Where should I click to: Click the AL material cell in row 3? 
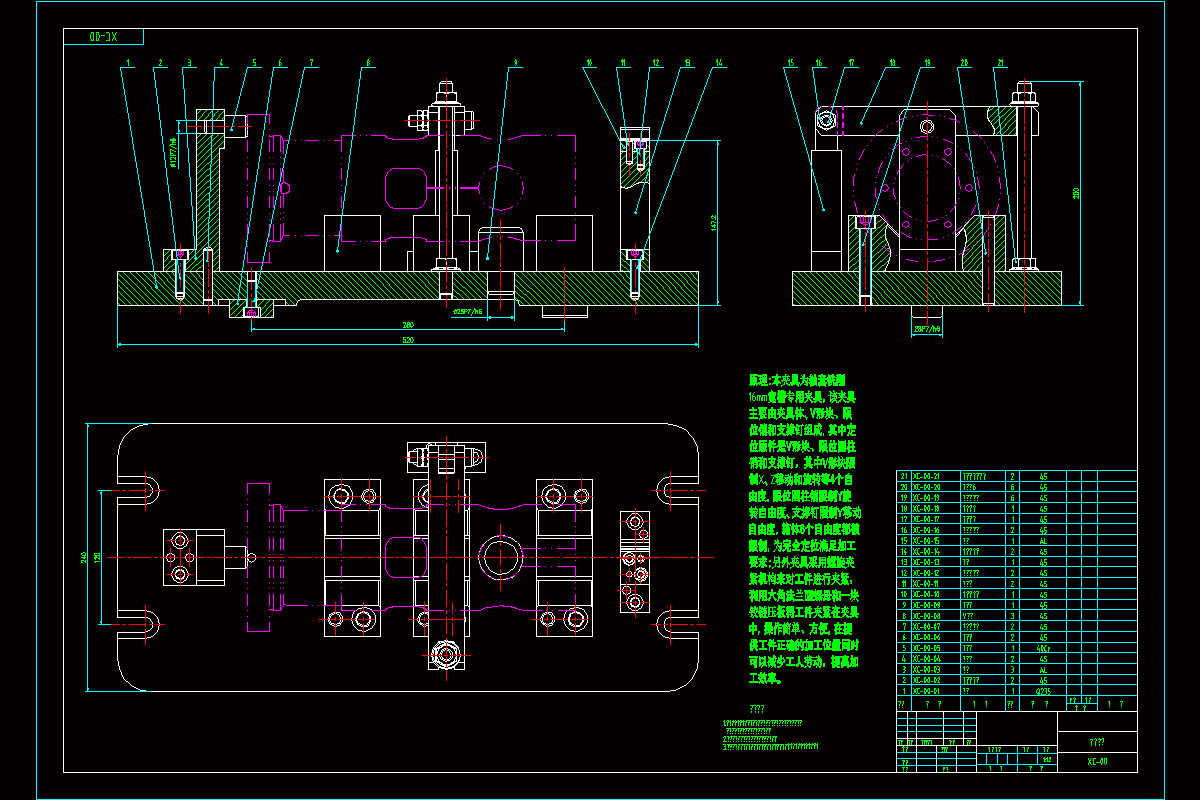[1043, 669]
